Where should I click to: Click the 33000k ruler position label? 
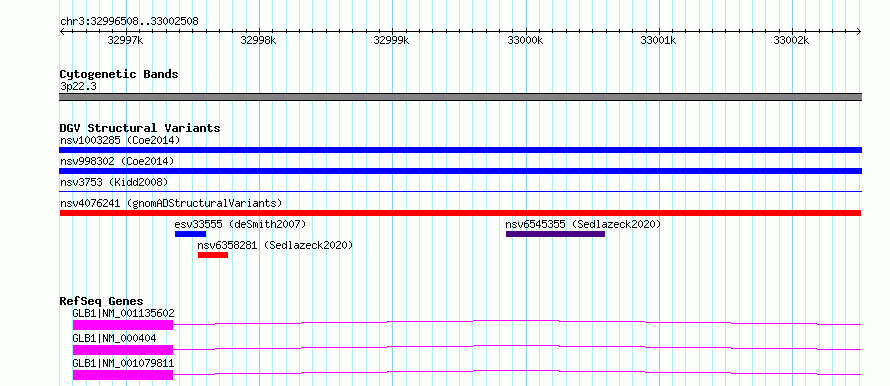pos(525,41)
